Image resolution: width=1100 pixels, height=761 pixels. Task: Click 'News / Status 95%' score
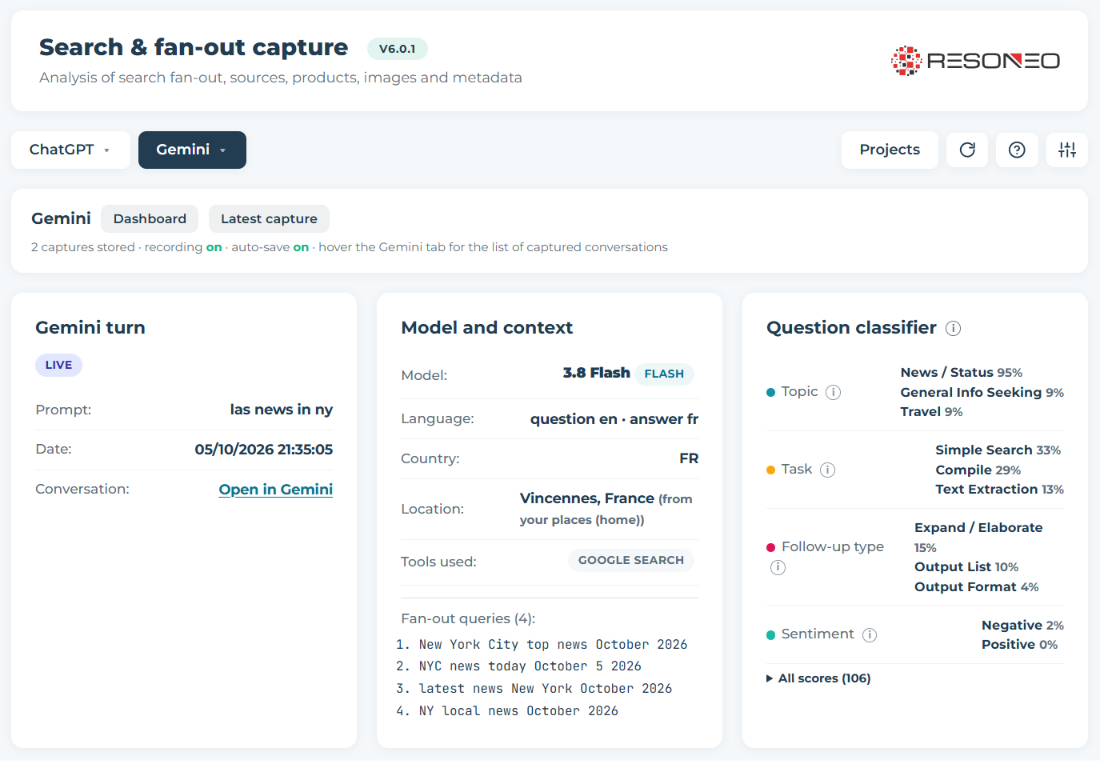click(961, 372)
